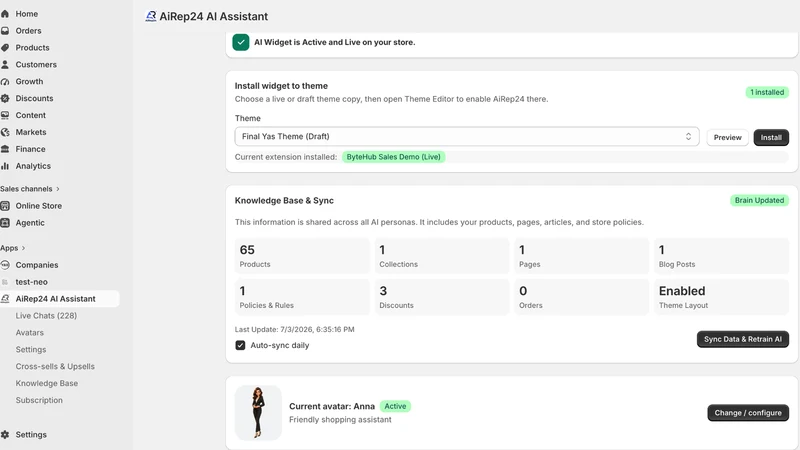Click the Collections stat card

pos(442,256)
